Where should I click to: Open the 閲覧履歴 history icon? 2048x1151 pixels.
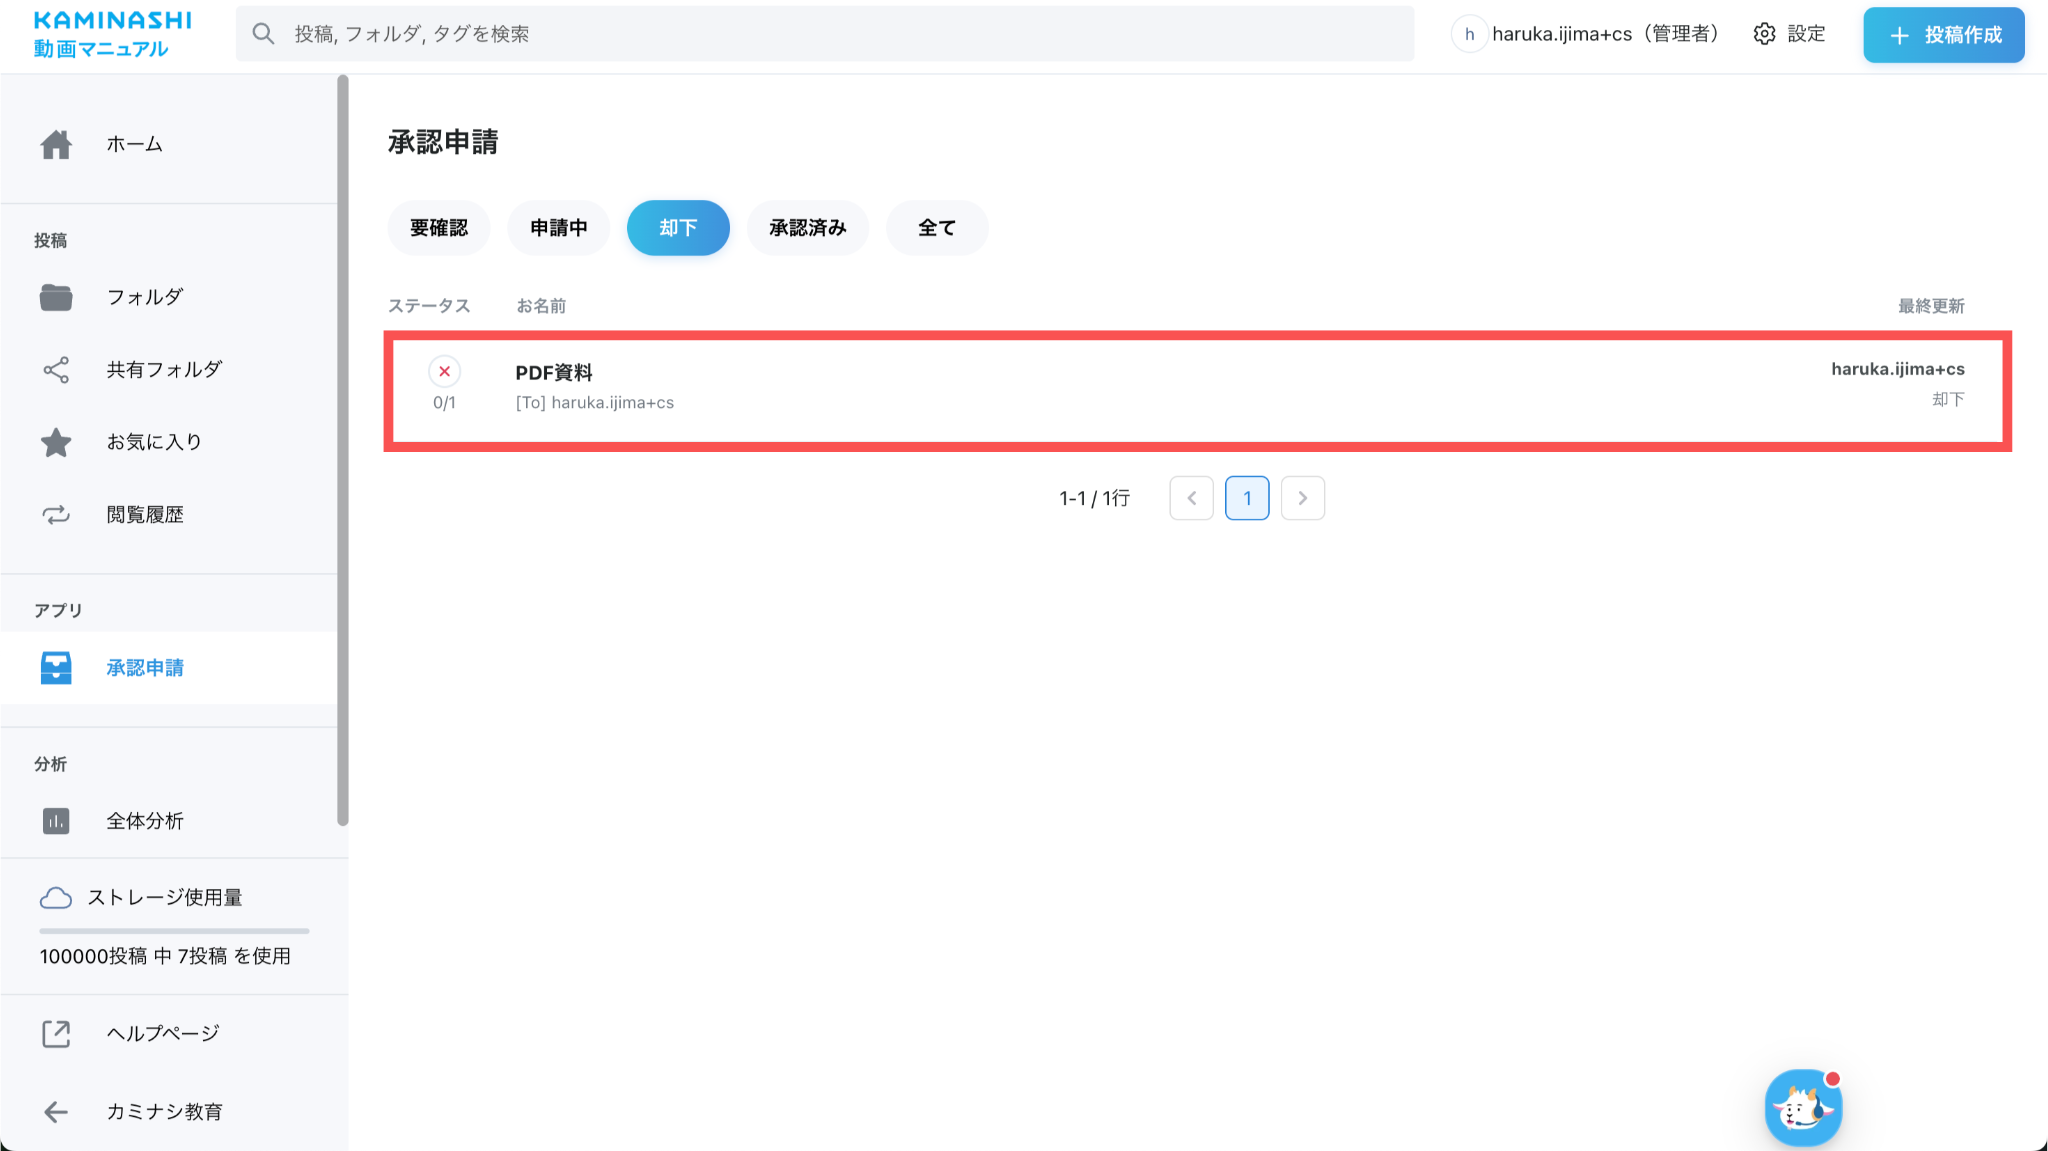56,515
